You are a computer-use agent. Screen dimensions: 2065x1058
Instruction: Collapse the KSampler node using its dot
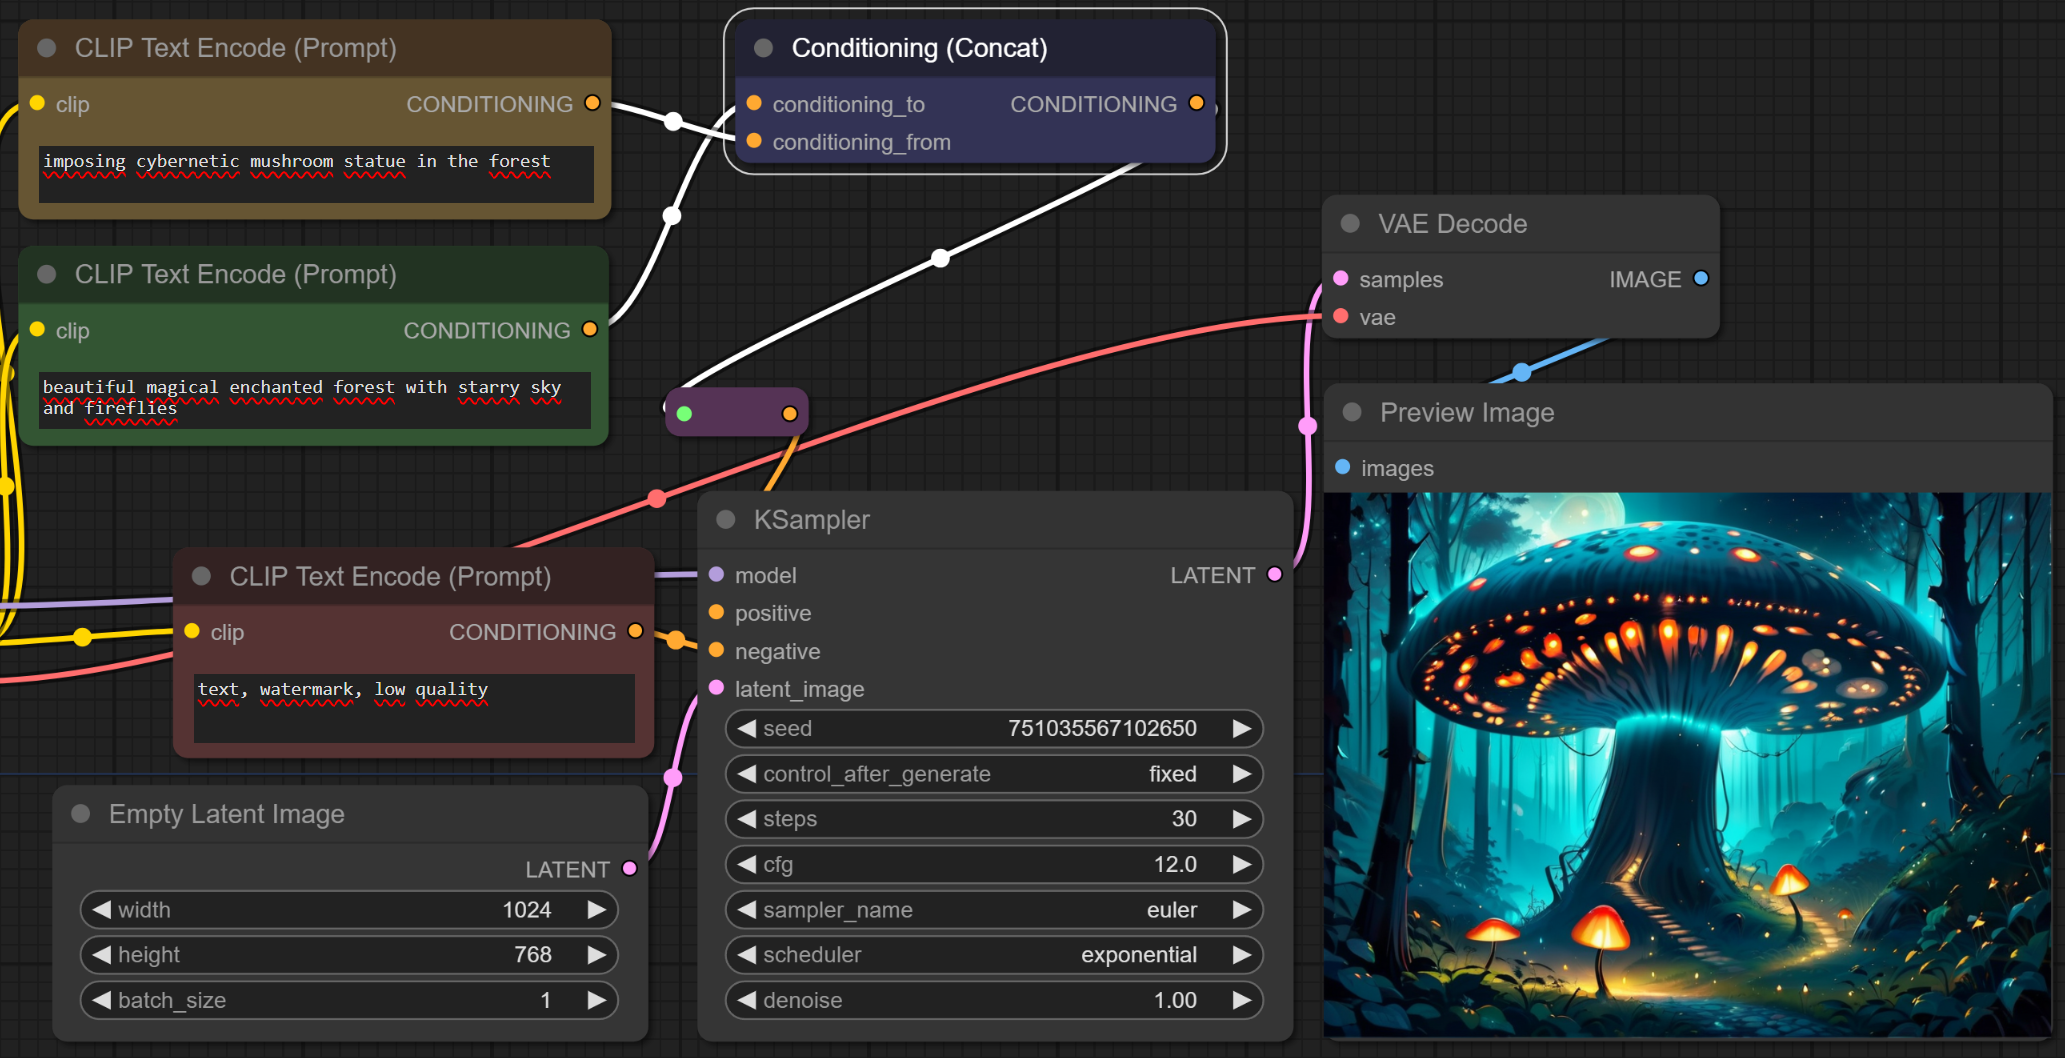pyautogui.click(x=726, y=520)
